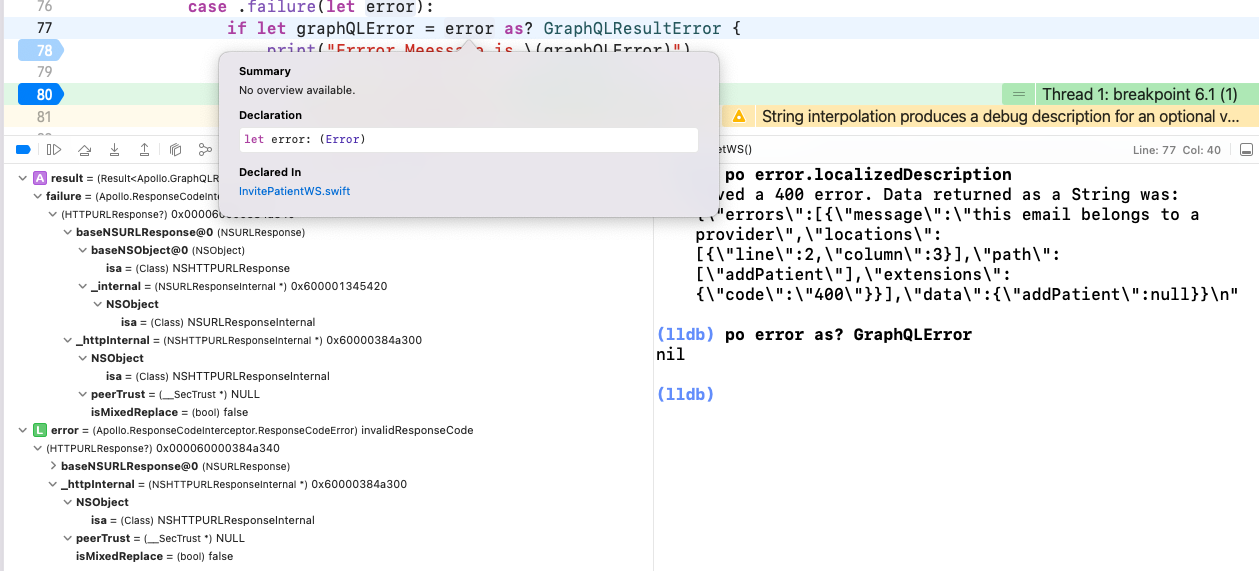Viewport: 1259px width, 571px height.
Task: Open the debug view hierarchy icon
Action: tap(175, 150)
